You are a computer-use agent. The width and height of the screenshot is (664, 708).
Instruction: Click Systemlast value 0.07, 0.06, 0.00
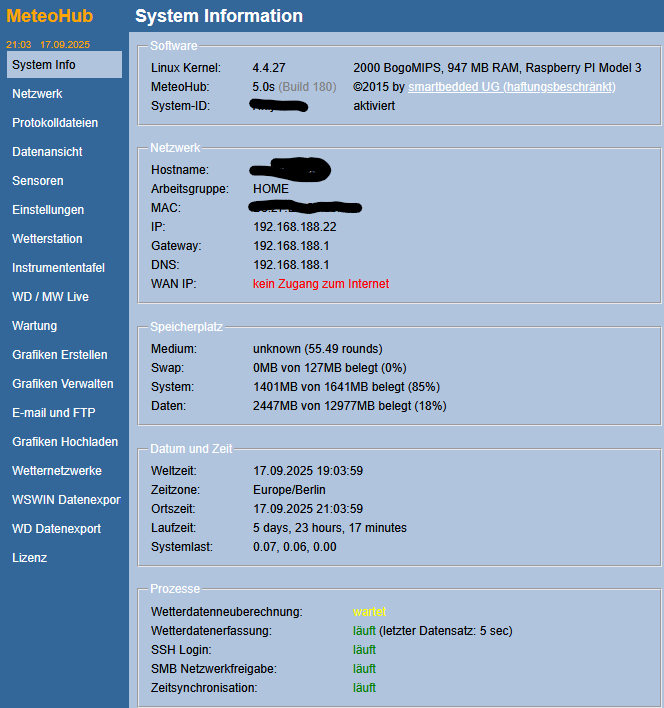click(x=295, y=546)
